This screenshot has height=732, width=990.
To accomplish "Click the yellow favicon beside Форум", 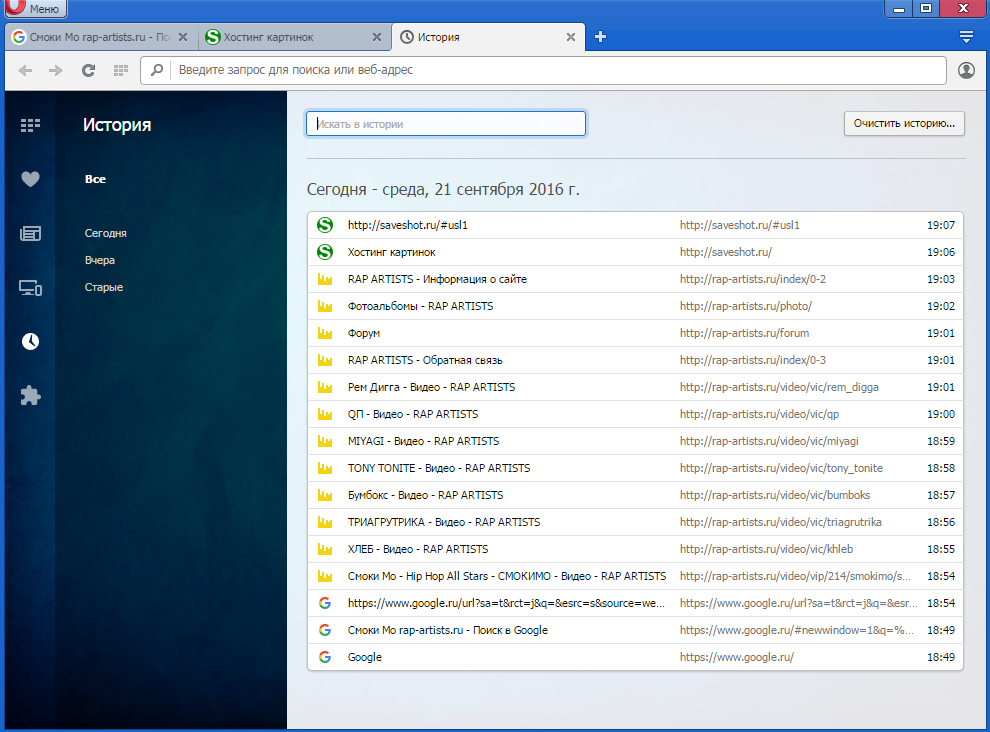I will pyautogui.click(x=325, y=333).
